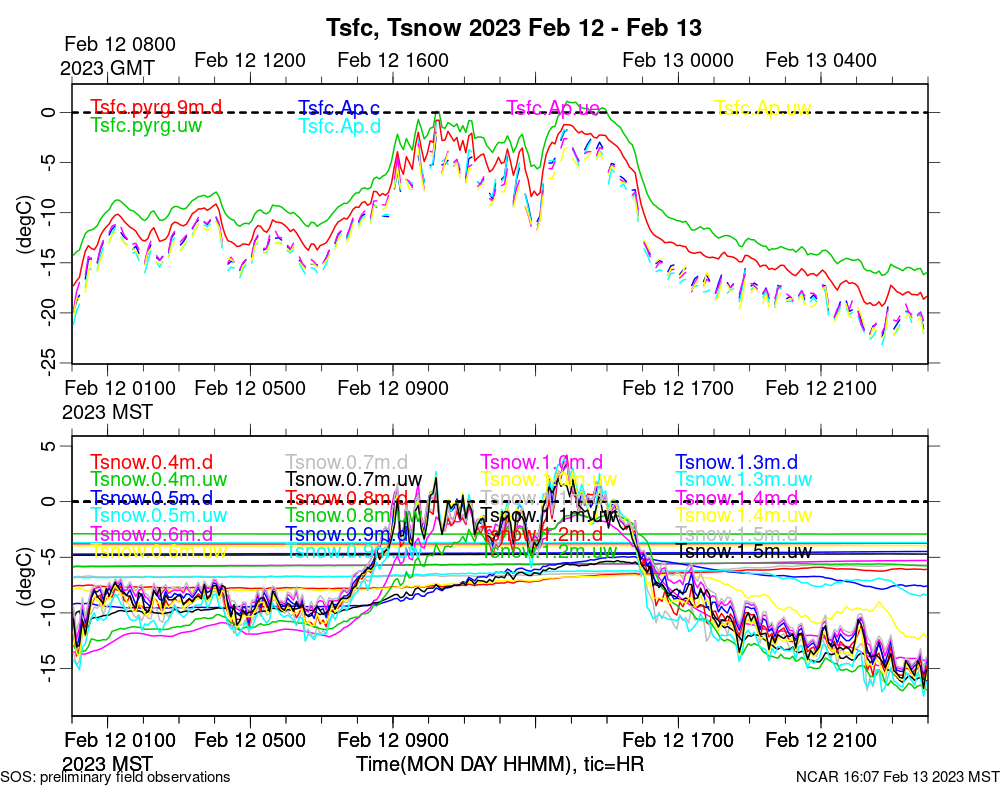1000x800 pixels.
Task: Select the yellow 'Tsnow.0.6m.uw' legend label
Action: tap(159, 551)
